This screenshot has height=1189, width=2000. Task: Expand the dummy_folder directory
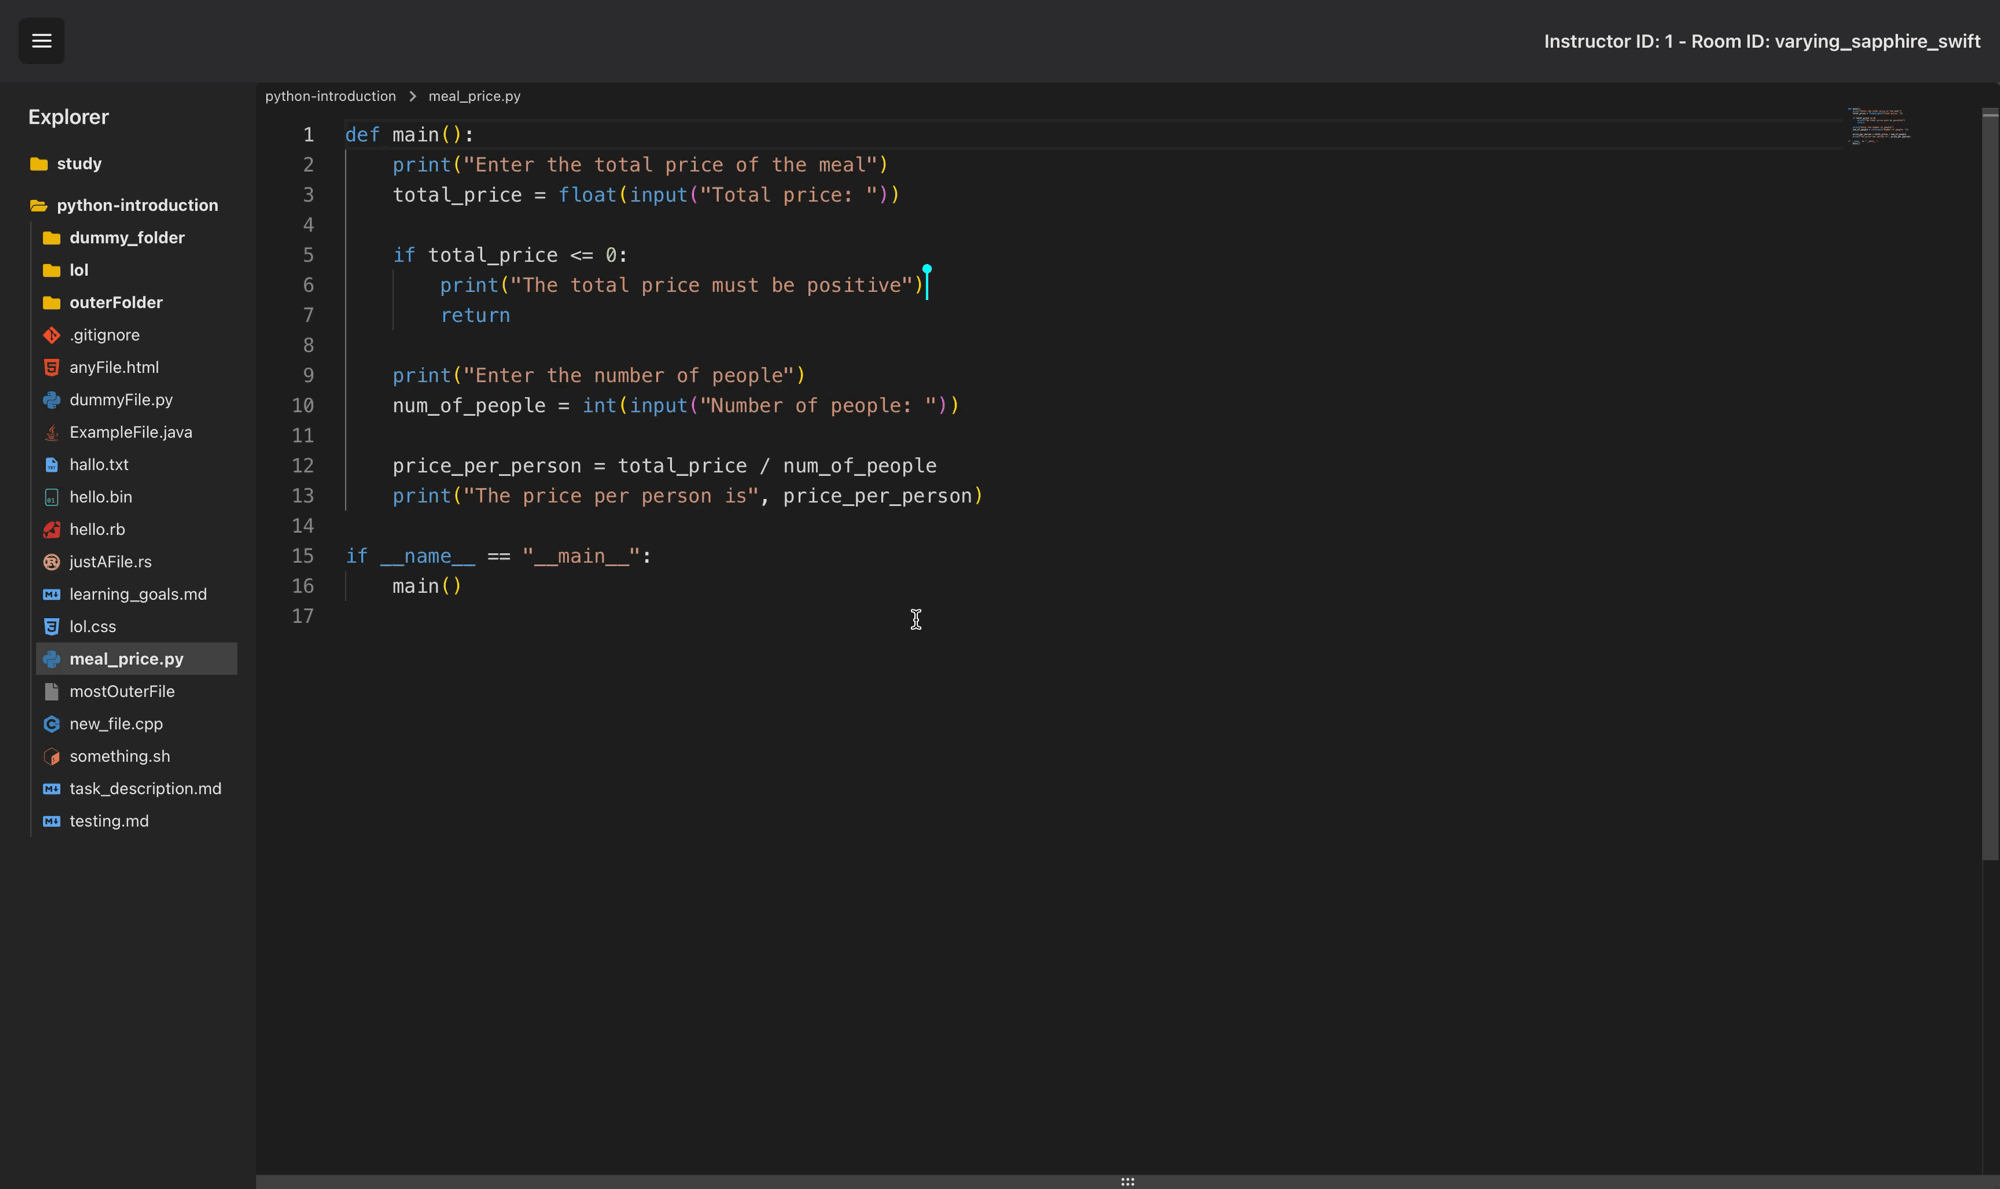coord(126,238)
